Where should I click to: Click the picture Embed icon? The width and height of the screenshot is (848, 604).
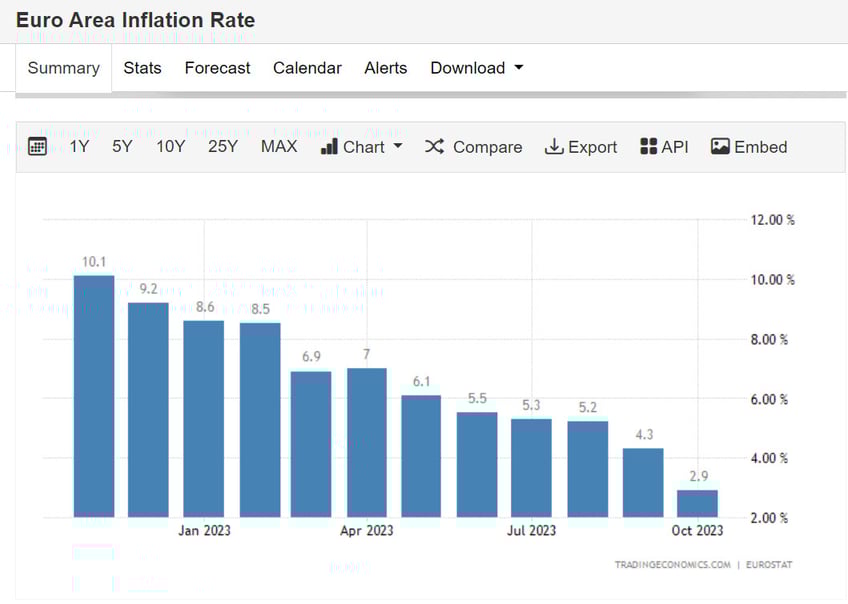[x=720, y=147]
